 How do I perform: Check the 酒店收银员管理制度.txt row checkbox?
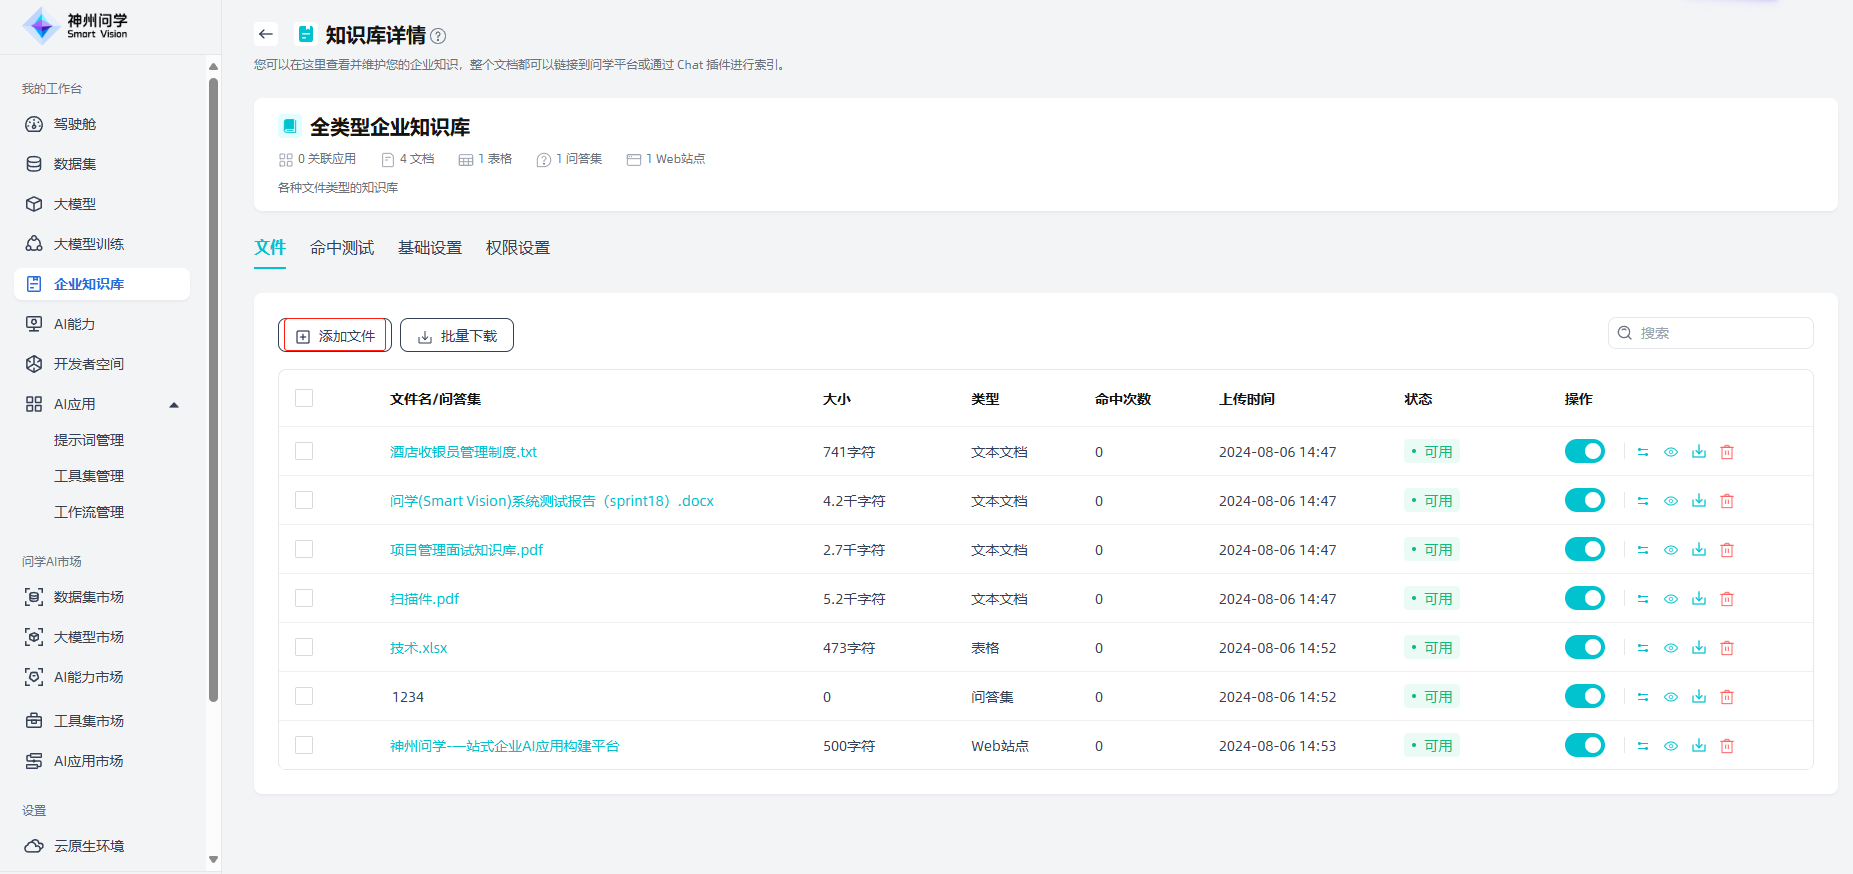click(304, 451)
